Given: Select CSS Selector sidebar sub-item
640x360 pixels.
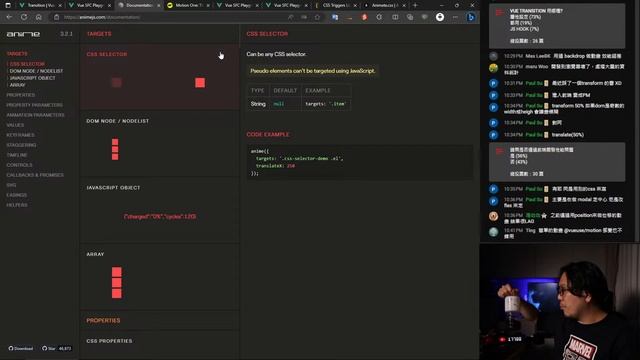Looking at the screenshot, I should pos(27,64).
